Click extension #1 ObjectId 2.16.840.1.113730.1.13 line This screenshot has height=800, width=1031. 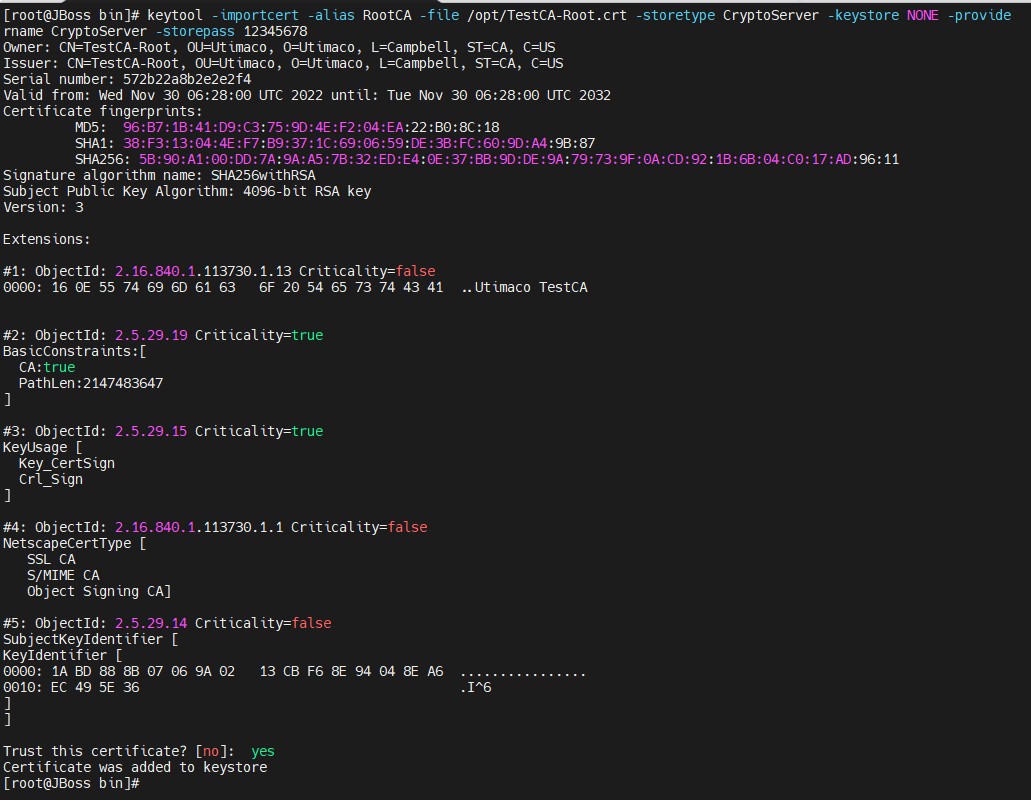[x=220, y=271]
